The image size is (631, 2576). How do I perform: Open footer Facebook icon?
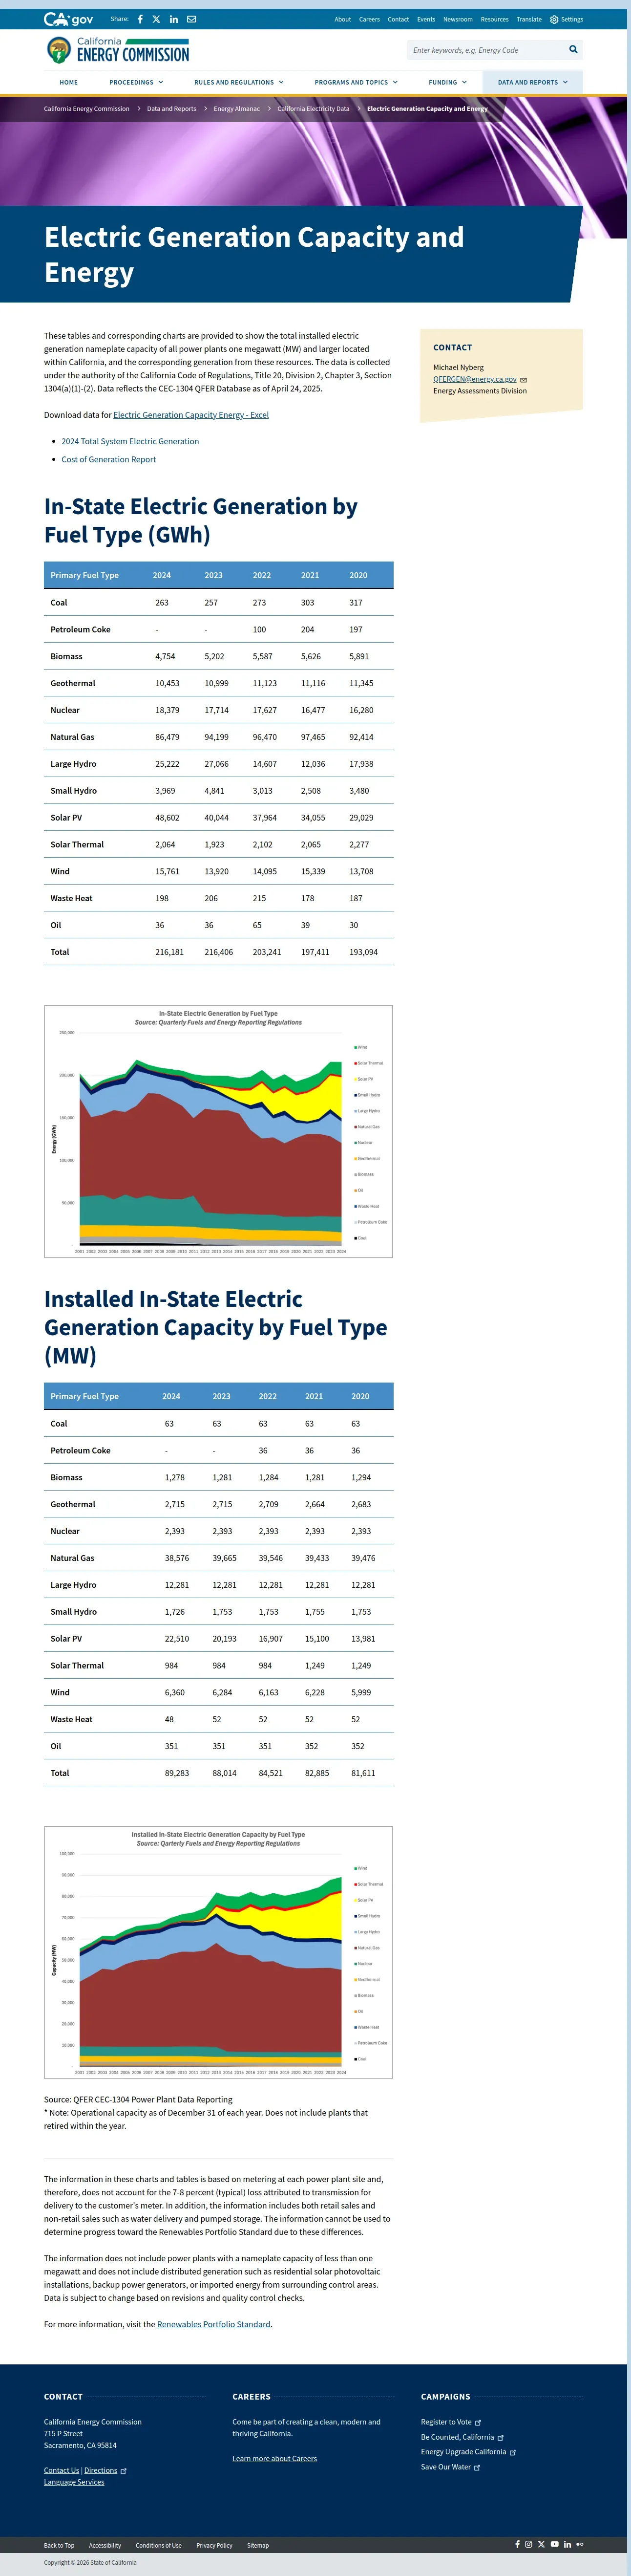tap(517, 2544)
